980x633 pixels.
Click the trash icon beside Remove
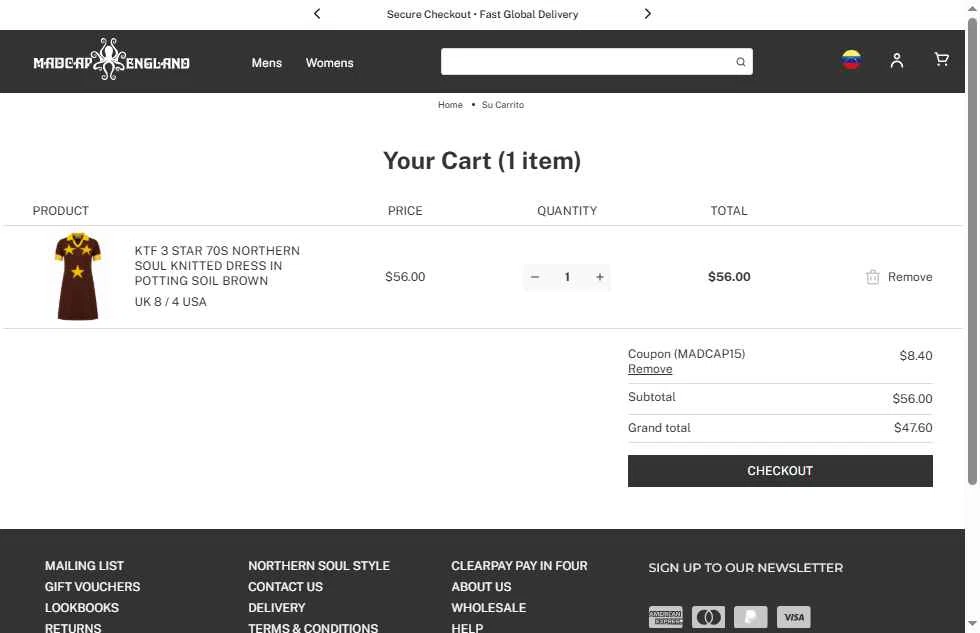click(872, 277)
